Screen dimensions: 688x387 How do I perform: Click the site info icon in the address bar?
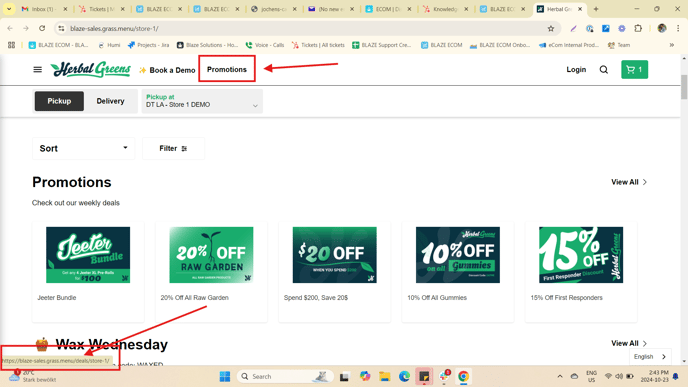pyautogui.click(x=61, y=29)
